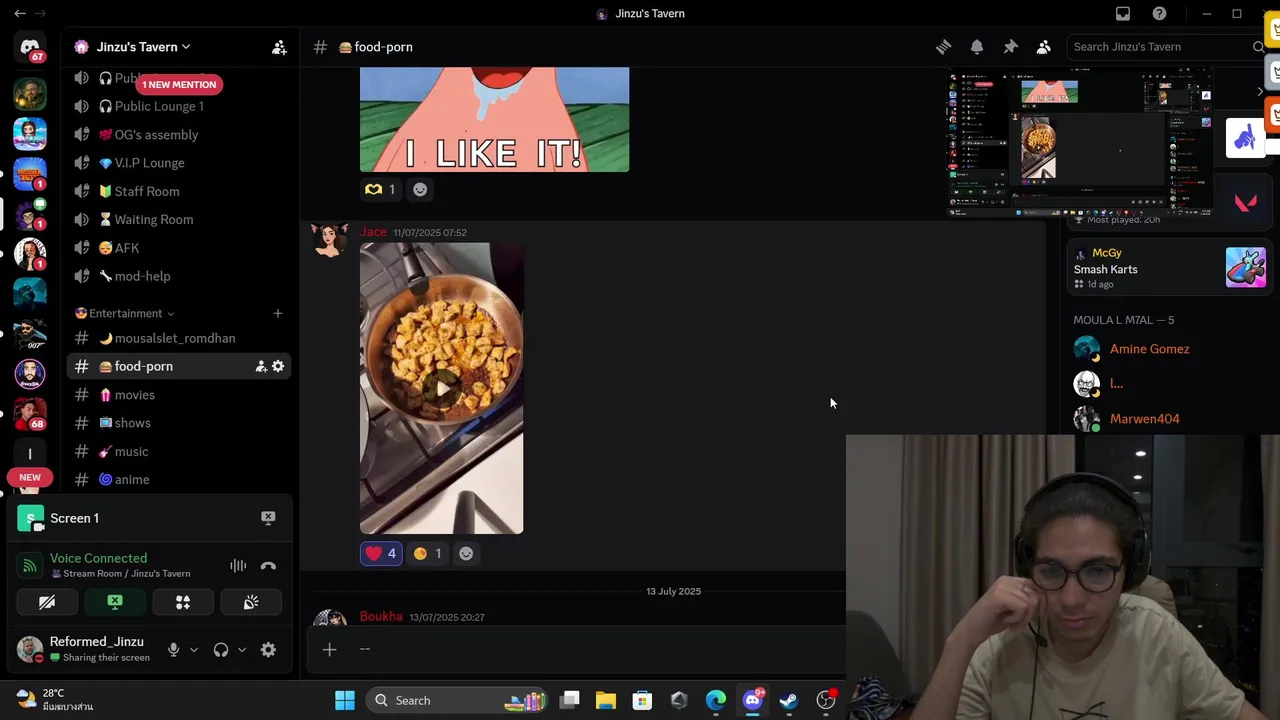Toggle member list icon in header
The image size is (1280, 720).
point(1043,47)
